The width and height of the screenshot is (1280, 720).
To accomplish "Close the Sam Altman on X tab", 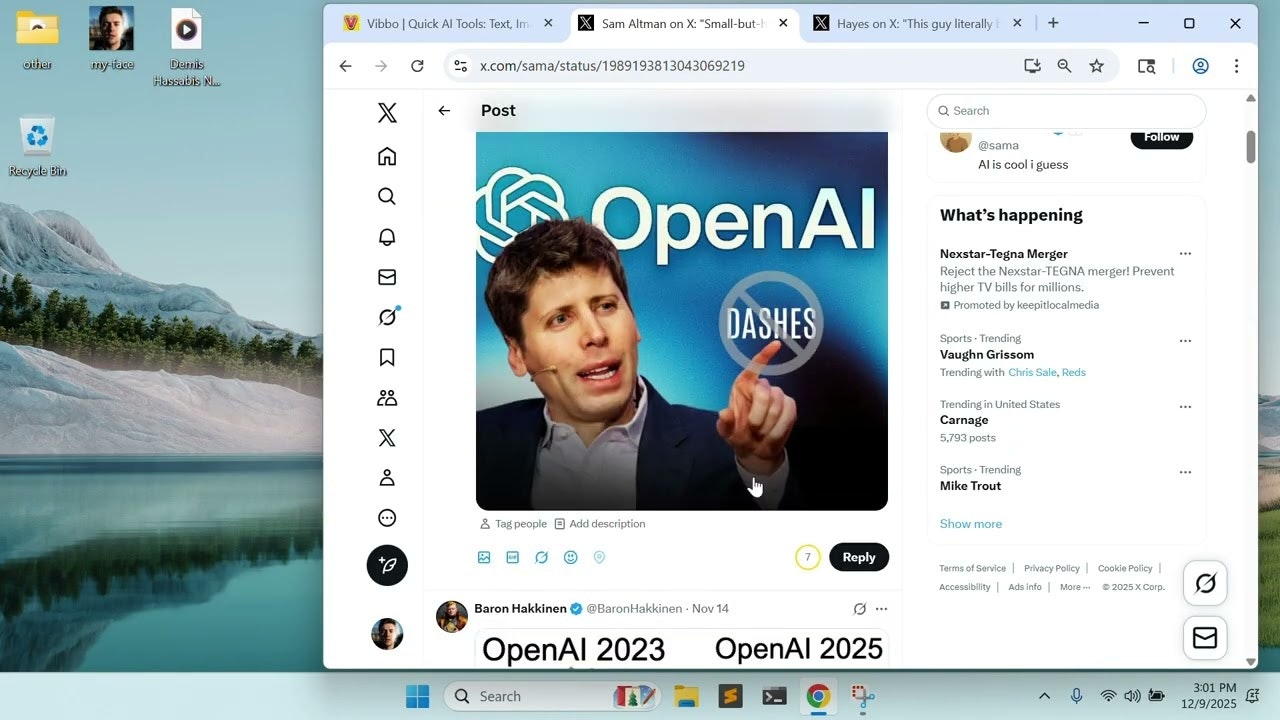I will [x=783, y=23].
